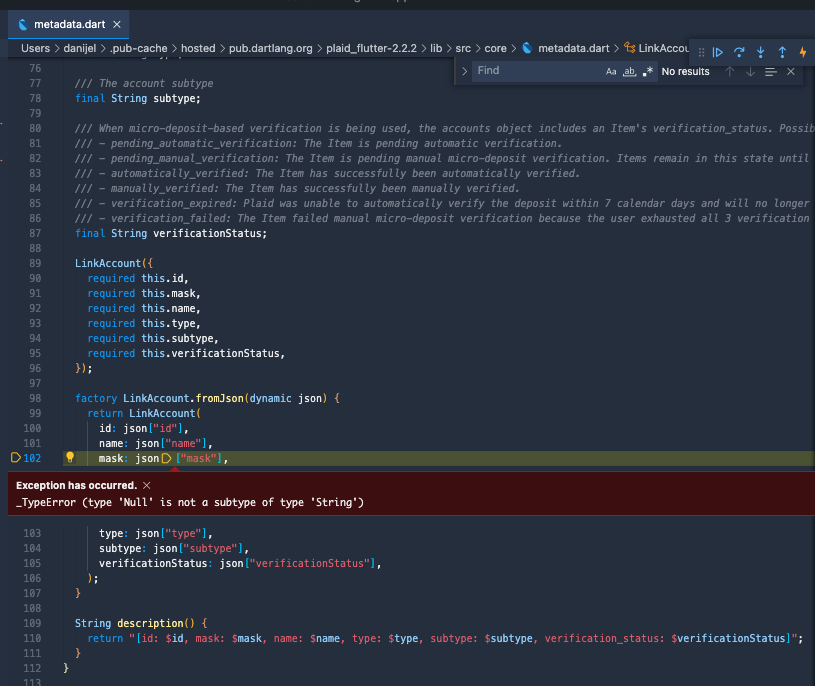Viewport: 815px width, 686px height.
Task: Go to next match in Find
Action: coord(750,72)
